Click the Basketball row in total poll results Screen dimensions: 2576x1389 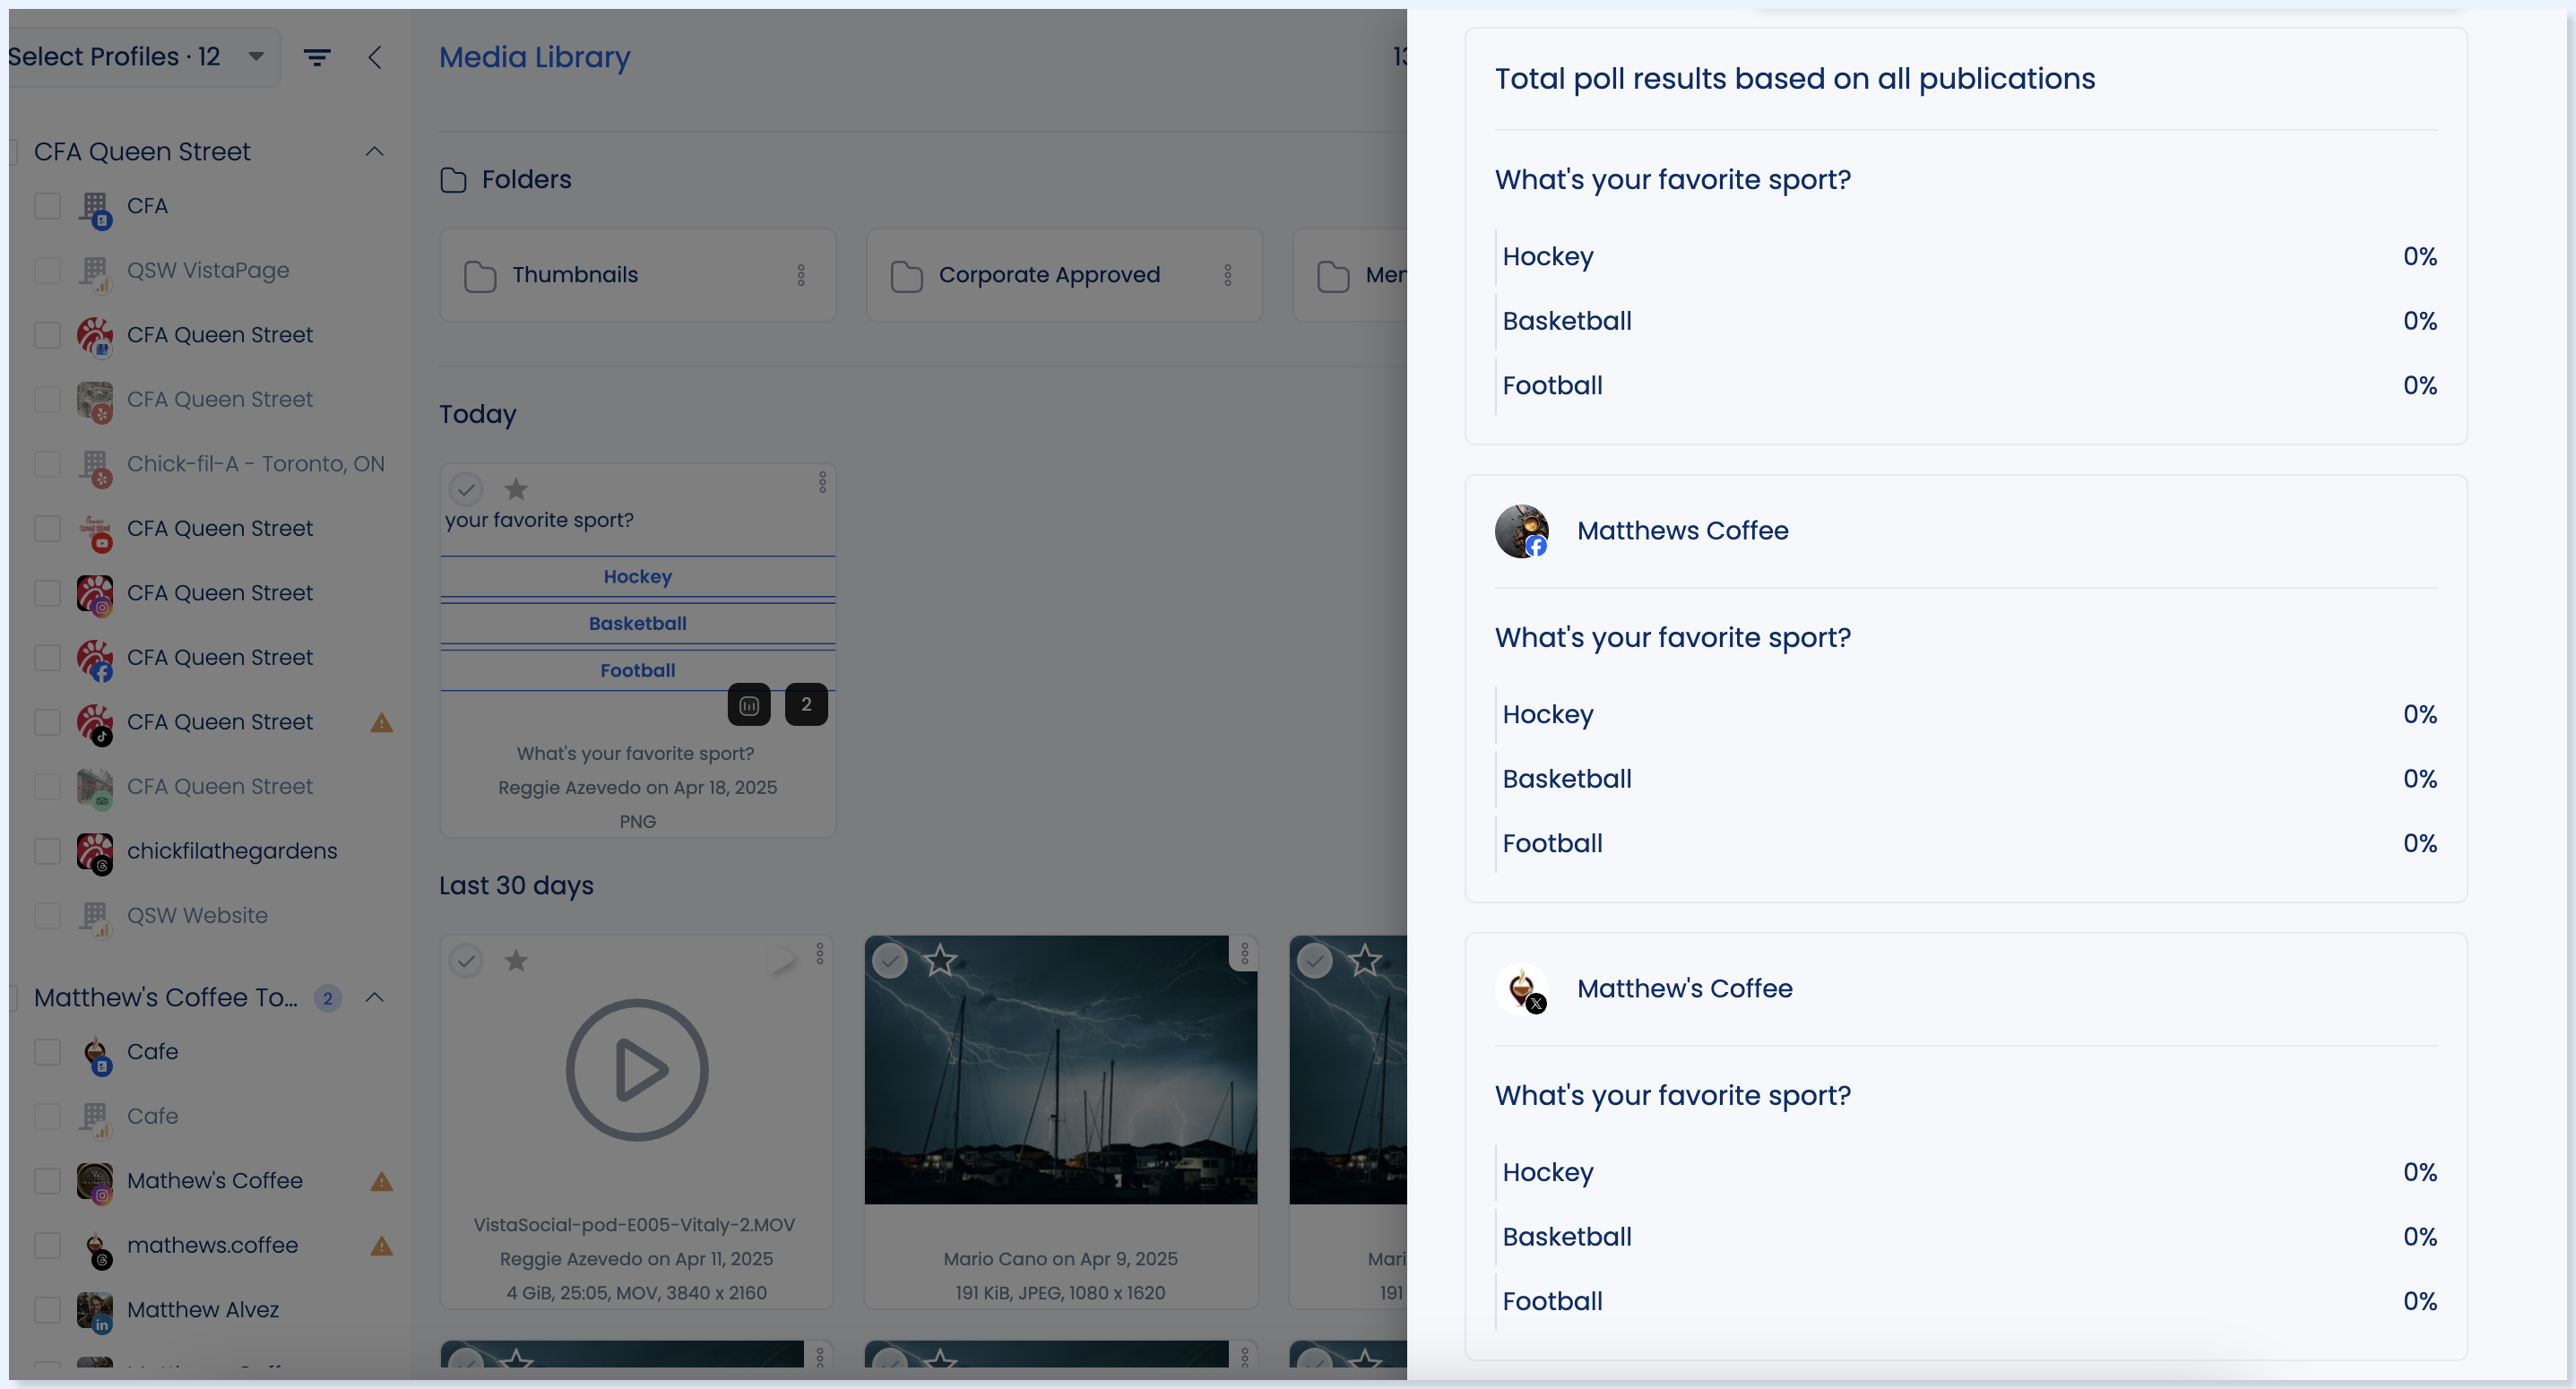(1966, 322)
